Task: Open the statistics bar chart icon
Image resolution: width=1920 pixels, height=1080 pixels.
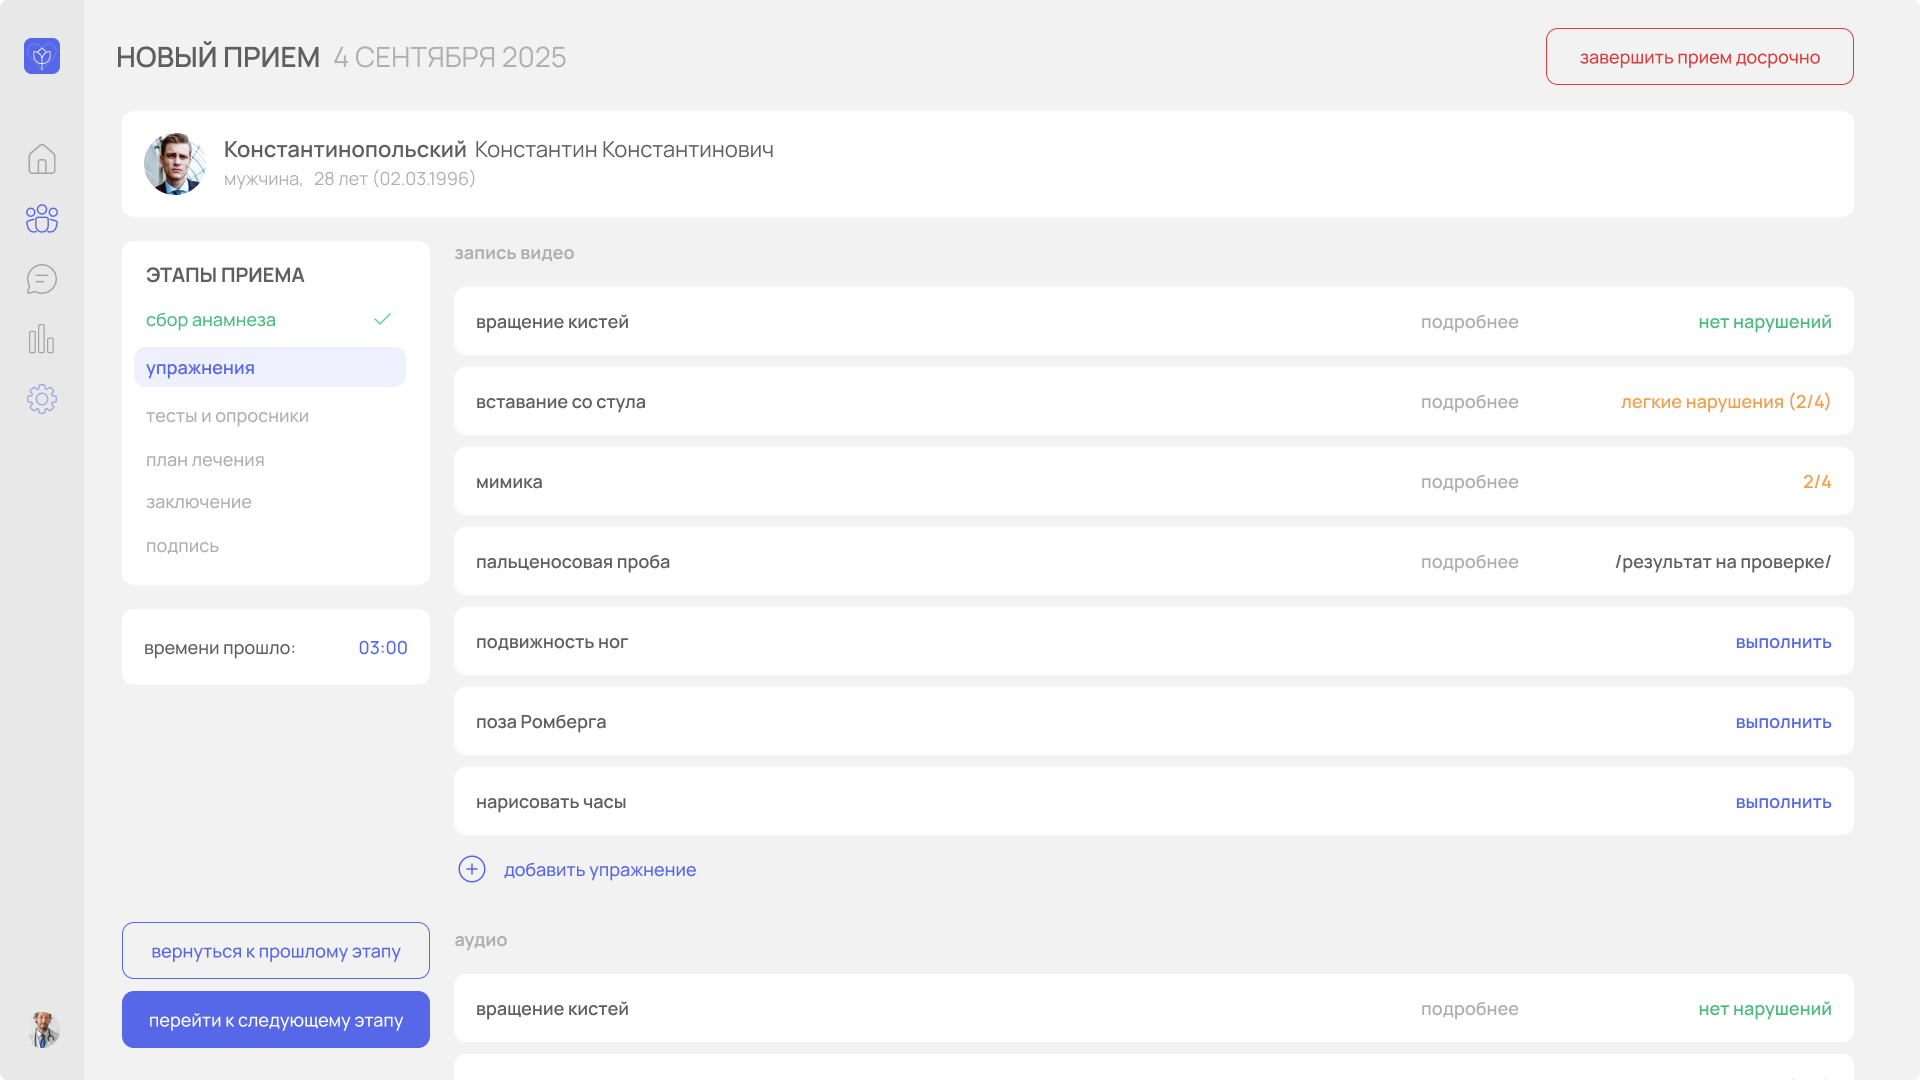Action: pos(42,339)
